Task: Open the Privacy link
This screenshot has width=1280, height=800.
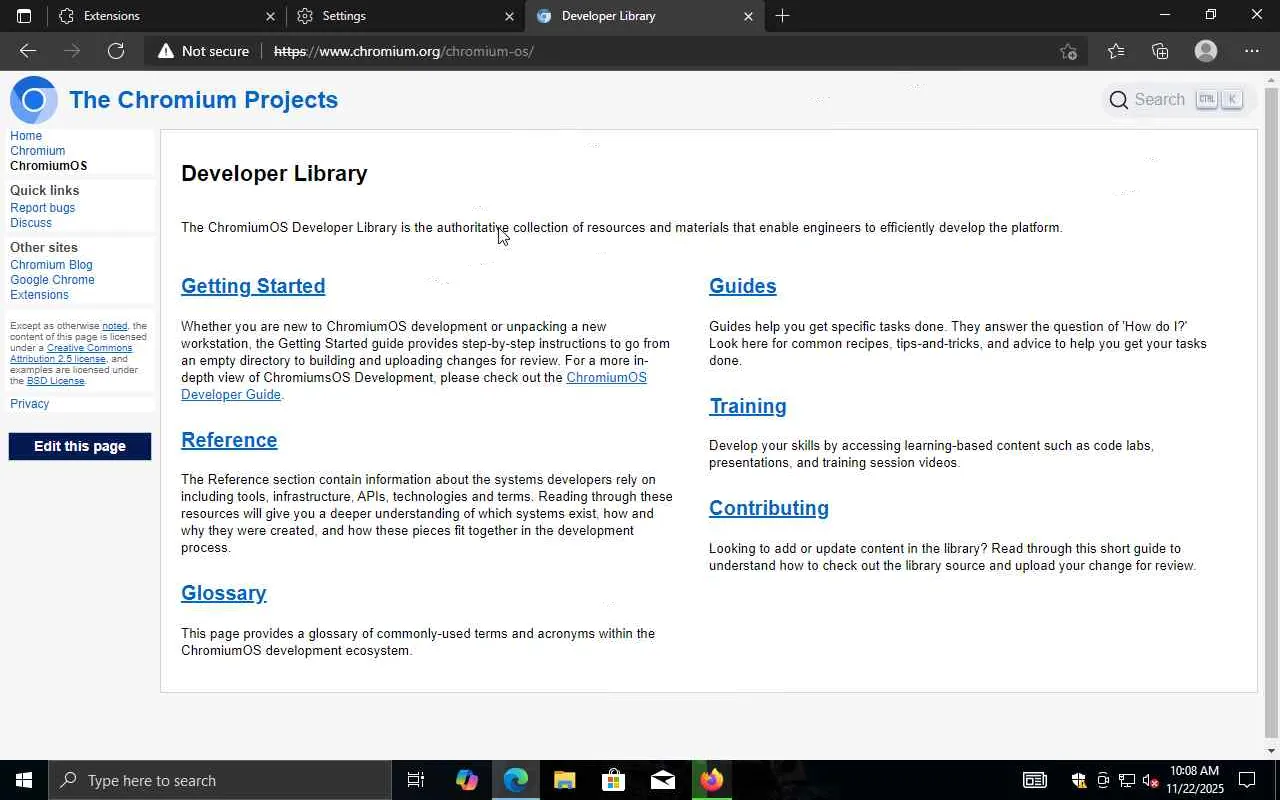Action: 30,404
